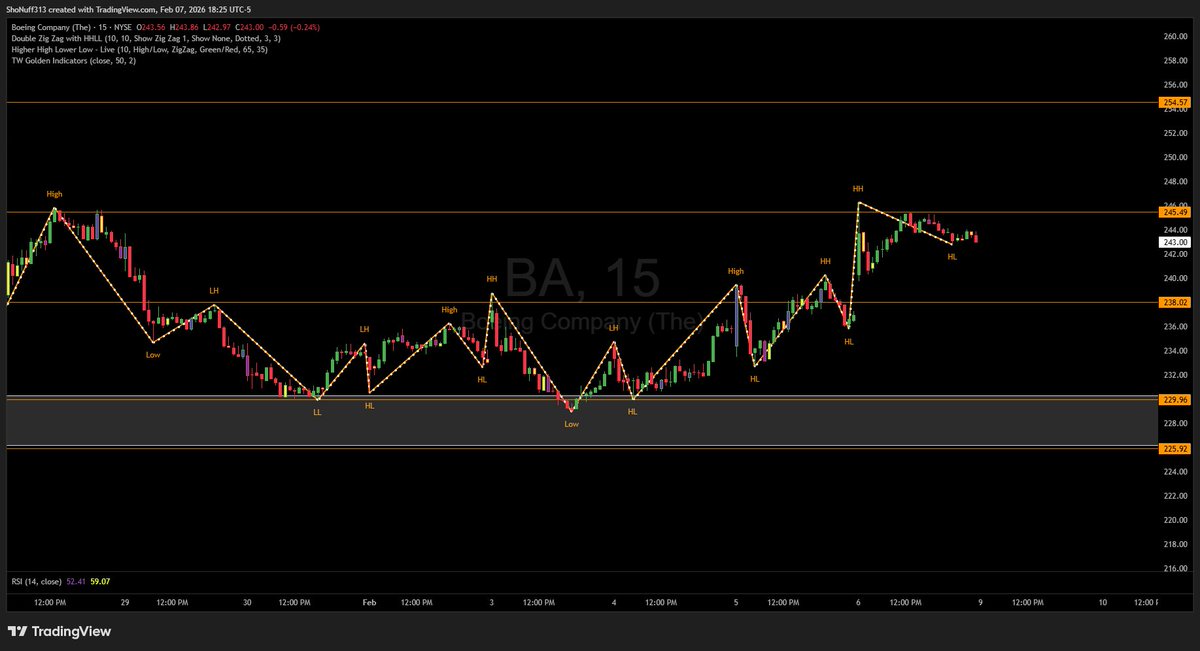Click the 256.00 price axis value
The image size is (1200, 651).
click(x=1175, y=84)
